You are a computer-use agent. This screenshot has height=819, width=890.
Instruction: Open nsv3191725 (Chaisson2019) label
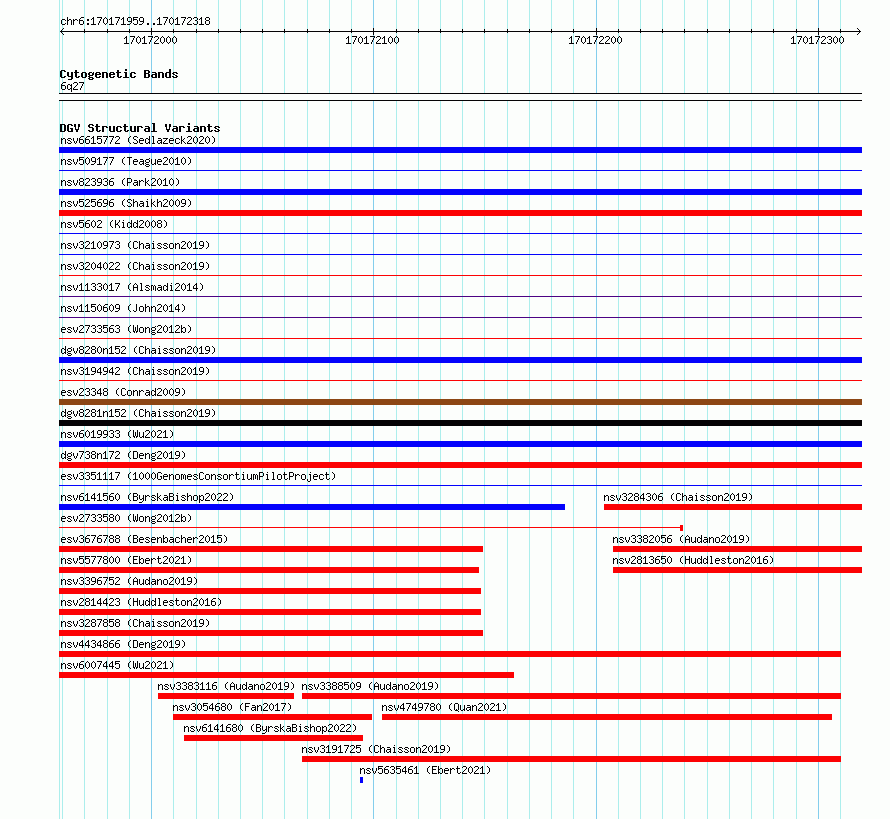376,749
